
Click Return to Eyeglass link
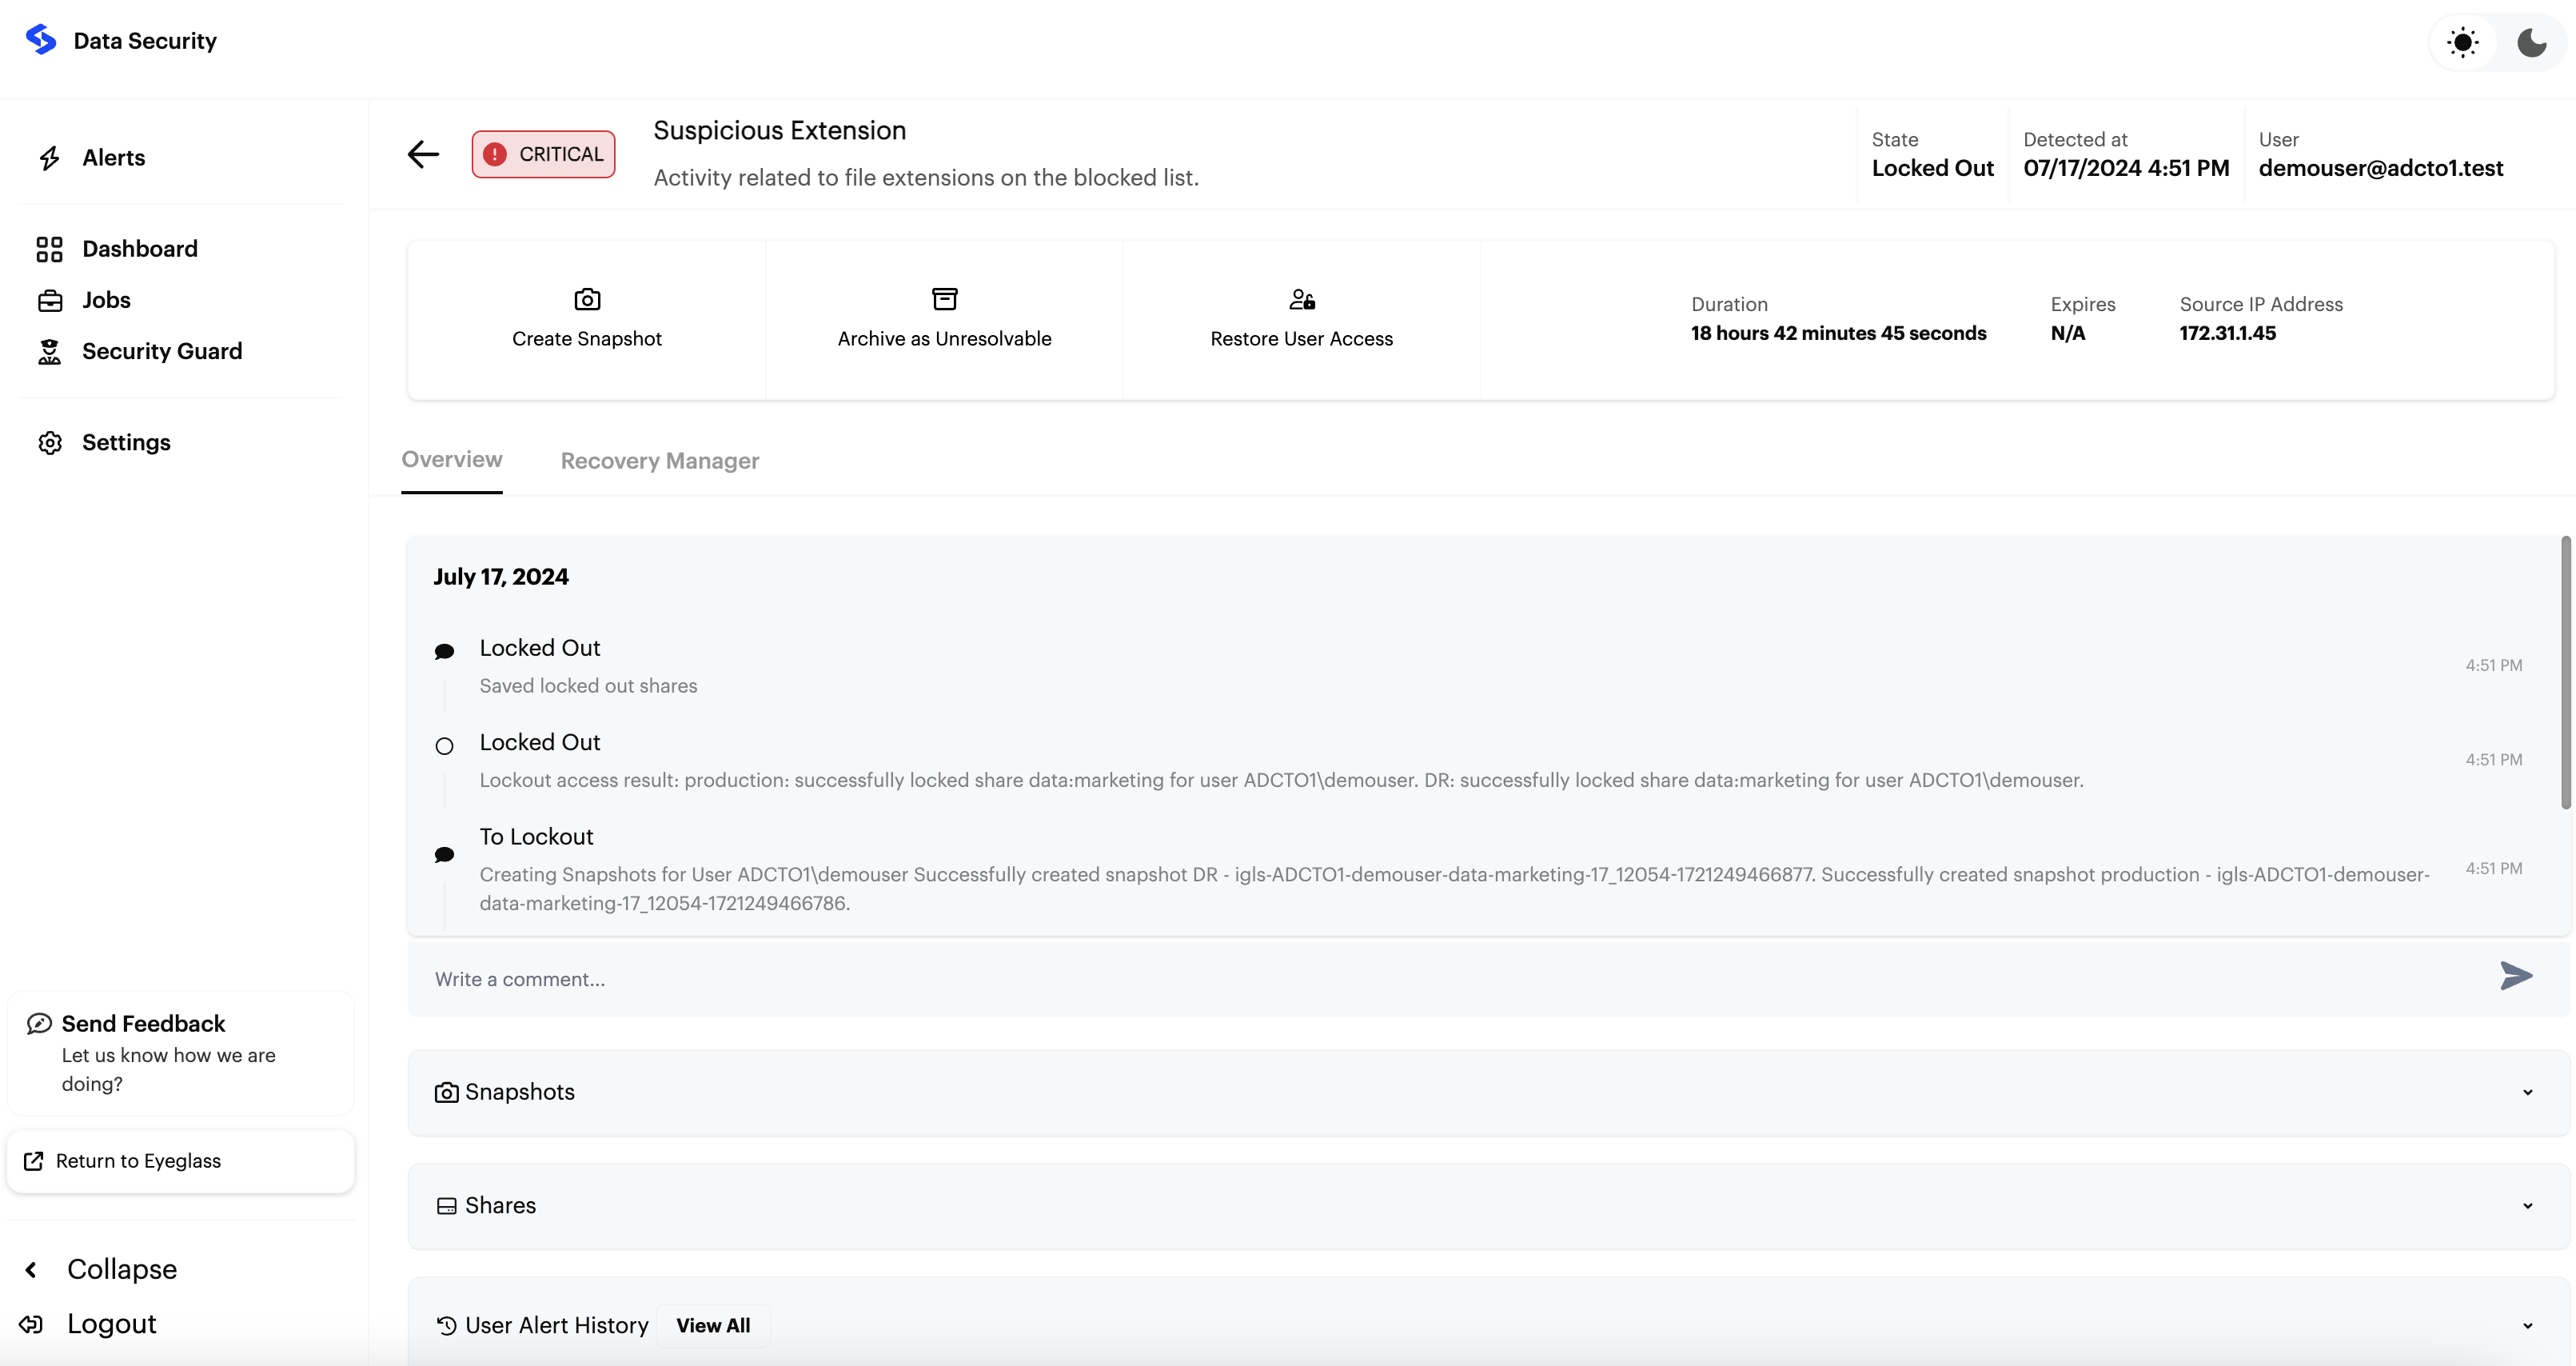pos(138,1161)
